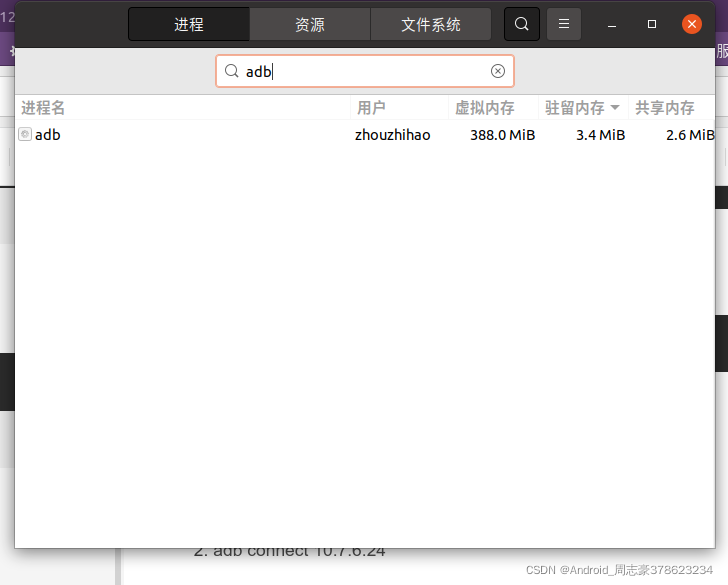The width and height of the screenshot is (728, 585).
Task: Switch to the 进程 tab
Action: [189, 24]
